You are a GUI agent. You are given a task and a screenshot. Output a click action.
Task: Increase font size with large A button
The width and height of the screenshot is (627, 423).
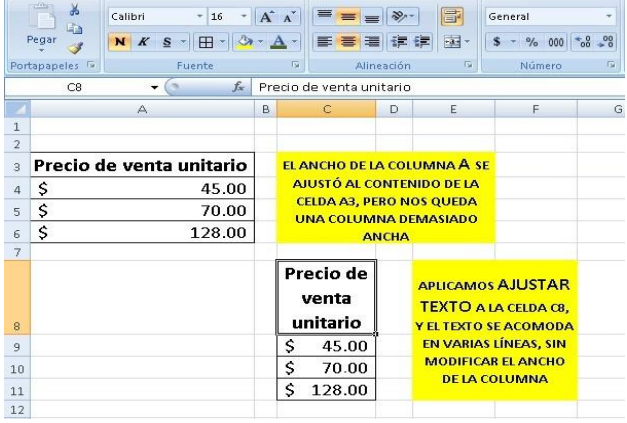coord(266,17)
